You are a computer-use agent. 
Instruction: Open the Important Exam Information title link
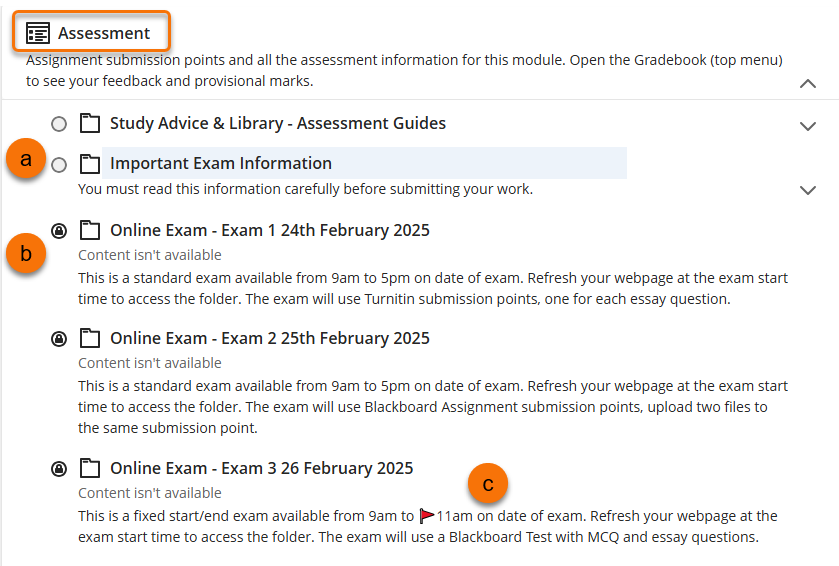(221, 164)
